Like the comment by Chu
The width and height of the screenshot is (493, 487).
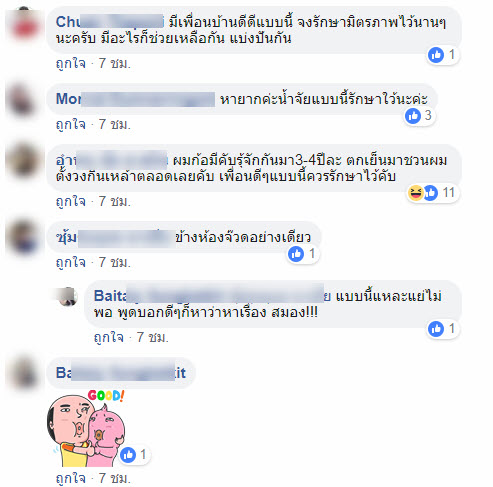tap(71, 63)
